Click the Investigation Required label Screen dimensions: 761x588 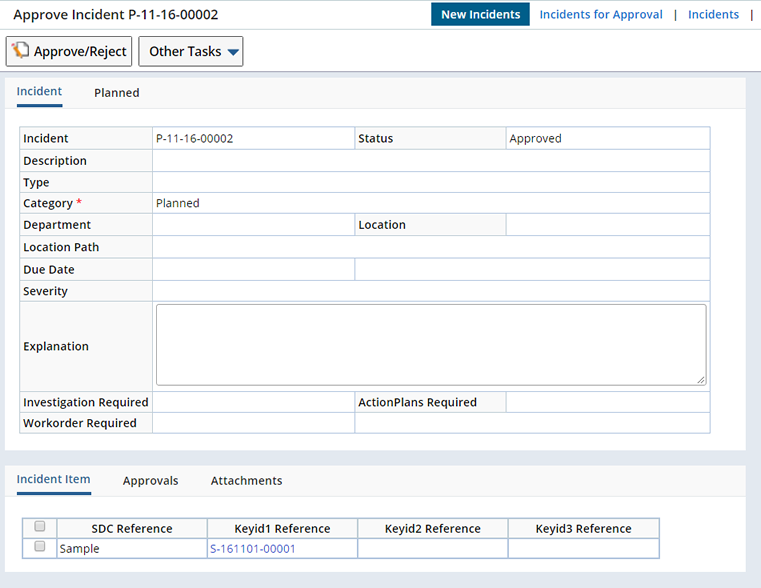[86, 402]
